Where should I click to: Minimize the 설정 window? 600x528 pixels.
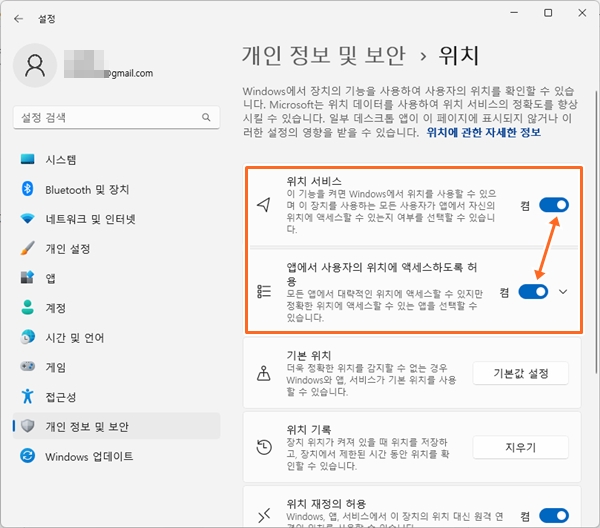coord(514,13)
